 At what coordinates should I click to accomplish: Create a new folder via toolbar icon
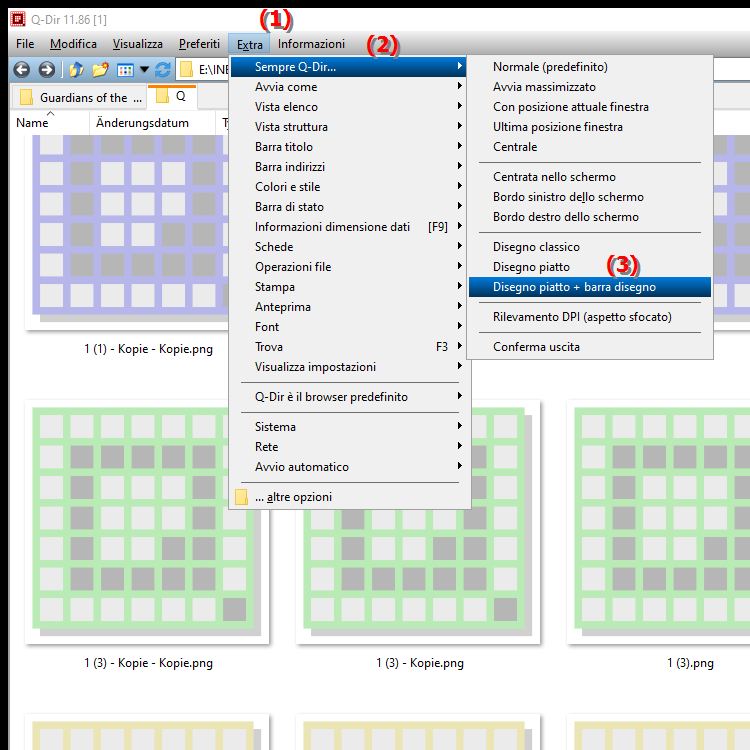[100, 69]
